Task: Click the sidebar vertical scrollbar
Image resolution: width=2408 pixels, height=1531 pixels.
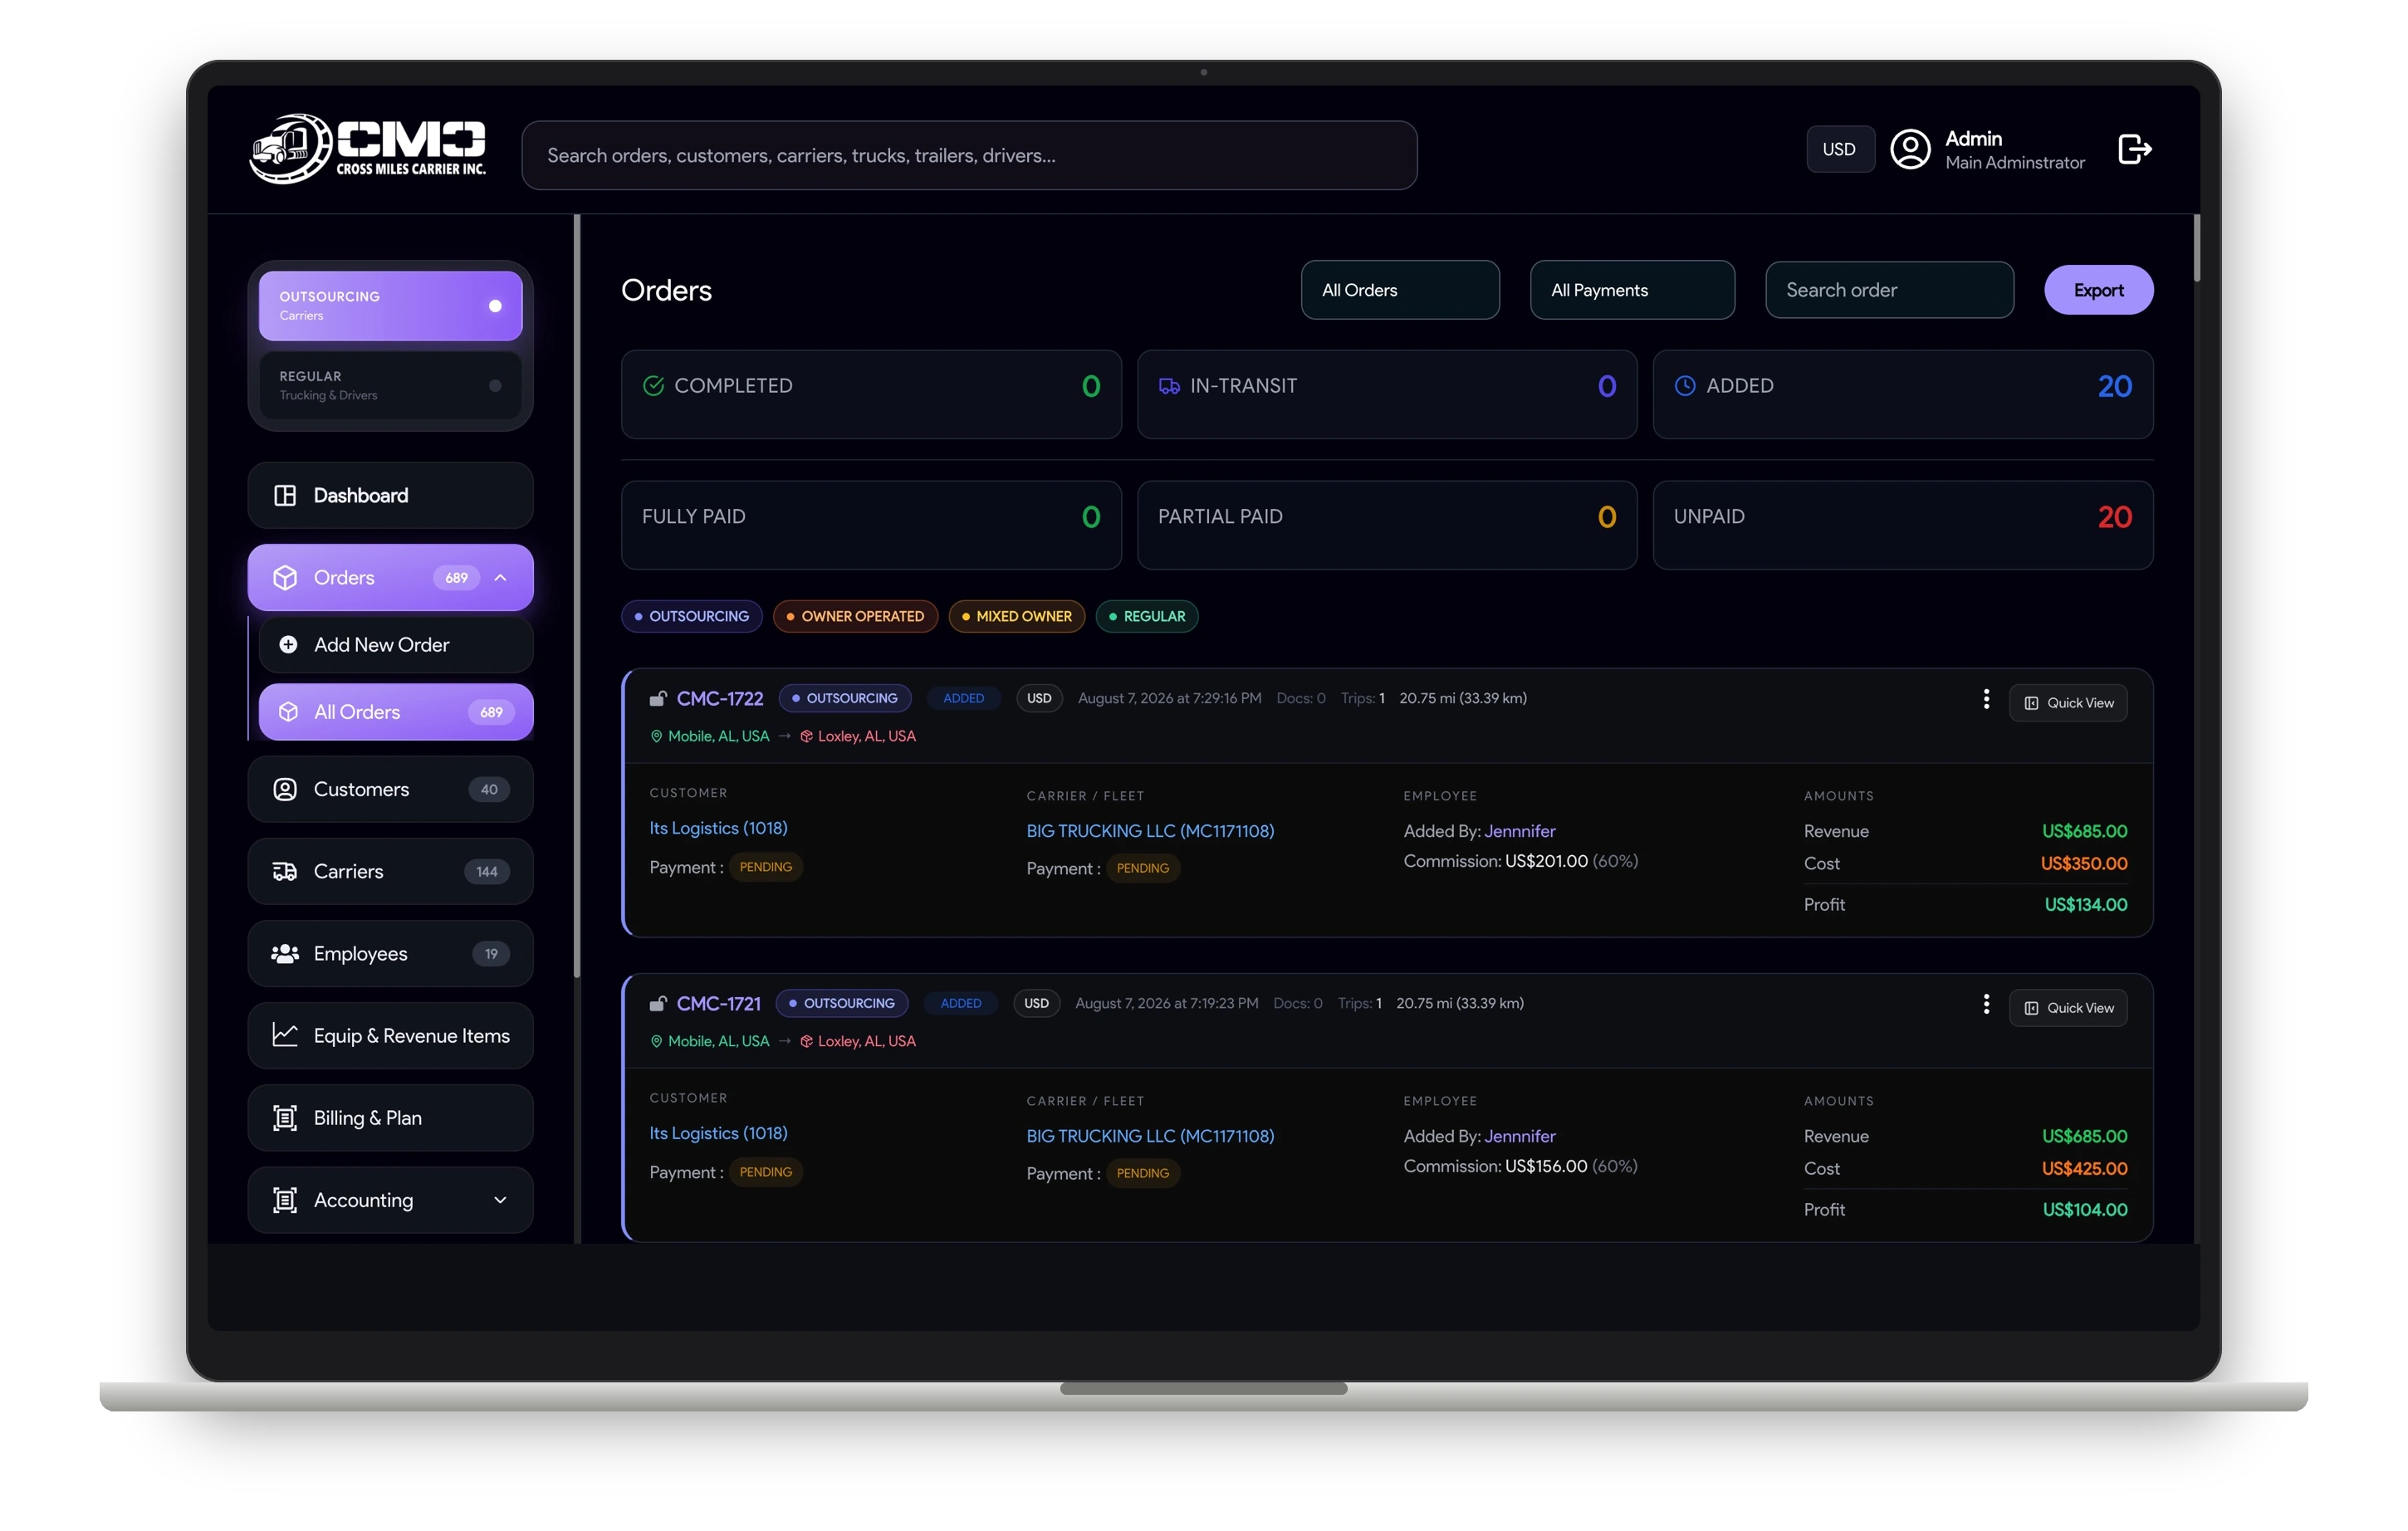Action: tap(577, 595)
